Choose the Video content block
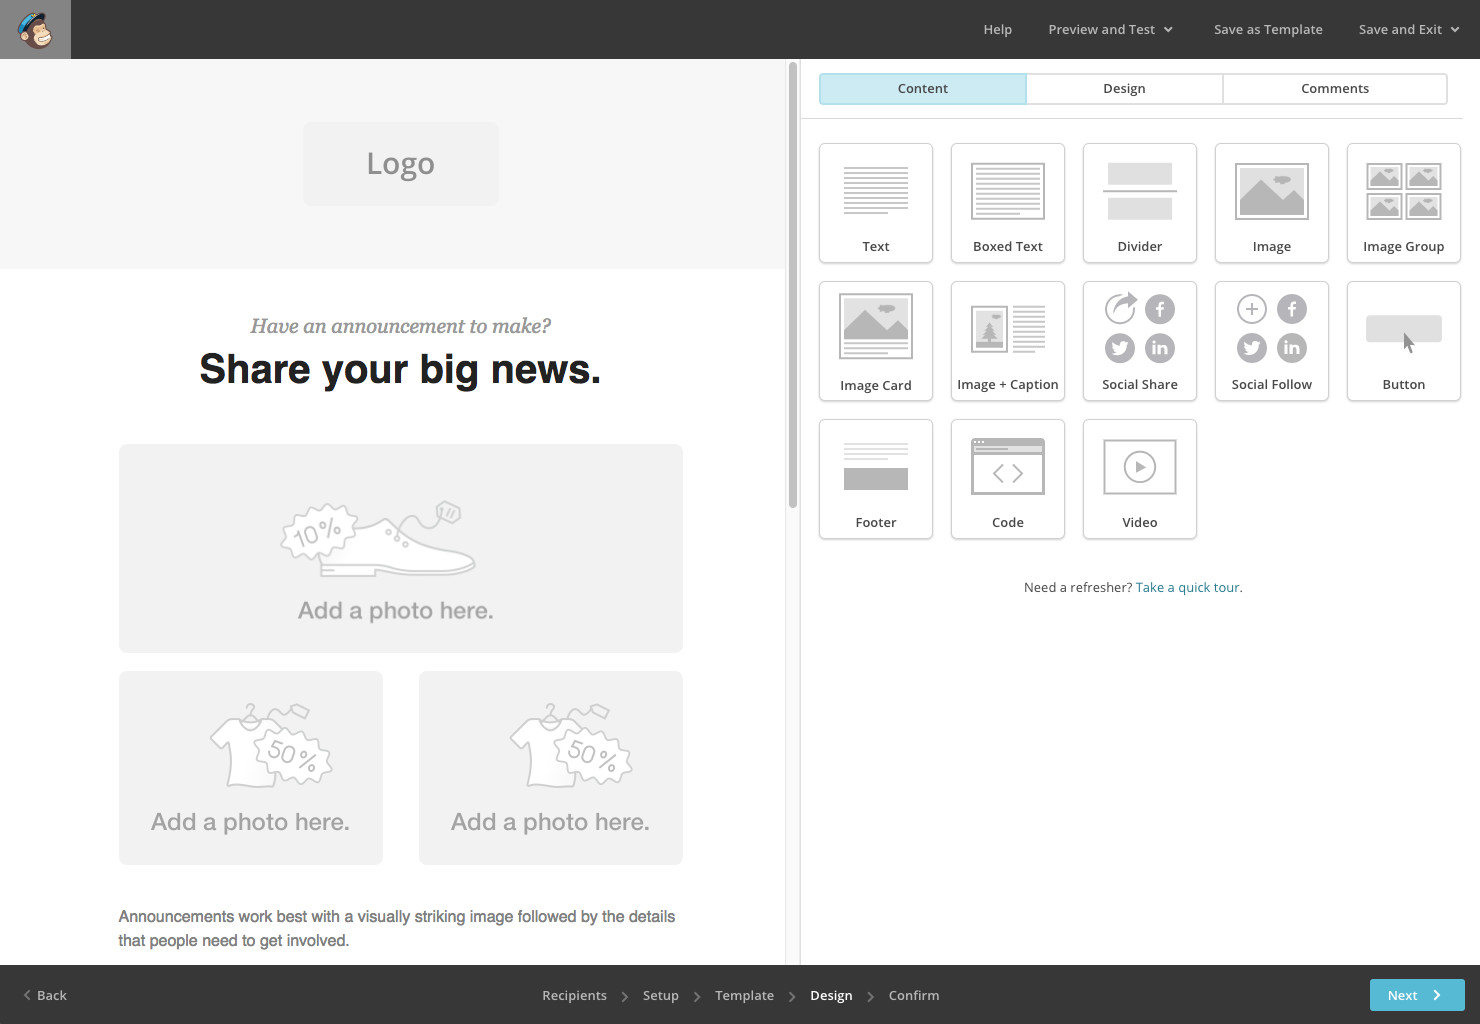 click(x=1139, y=479)
